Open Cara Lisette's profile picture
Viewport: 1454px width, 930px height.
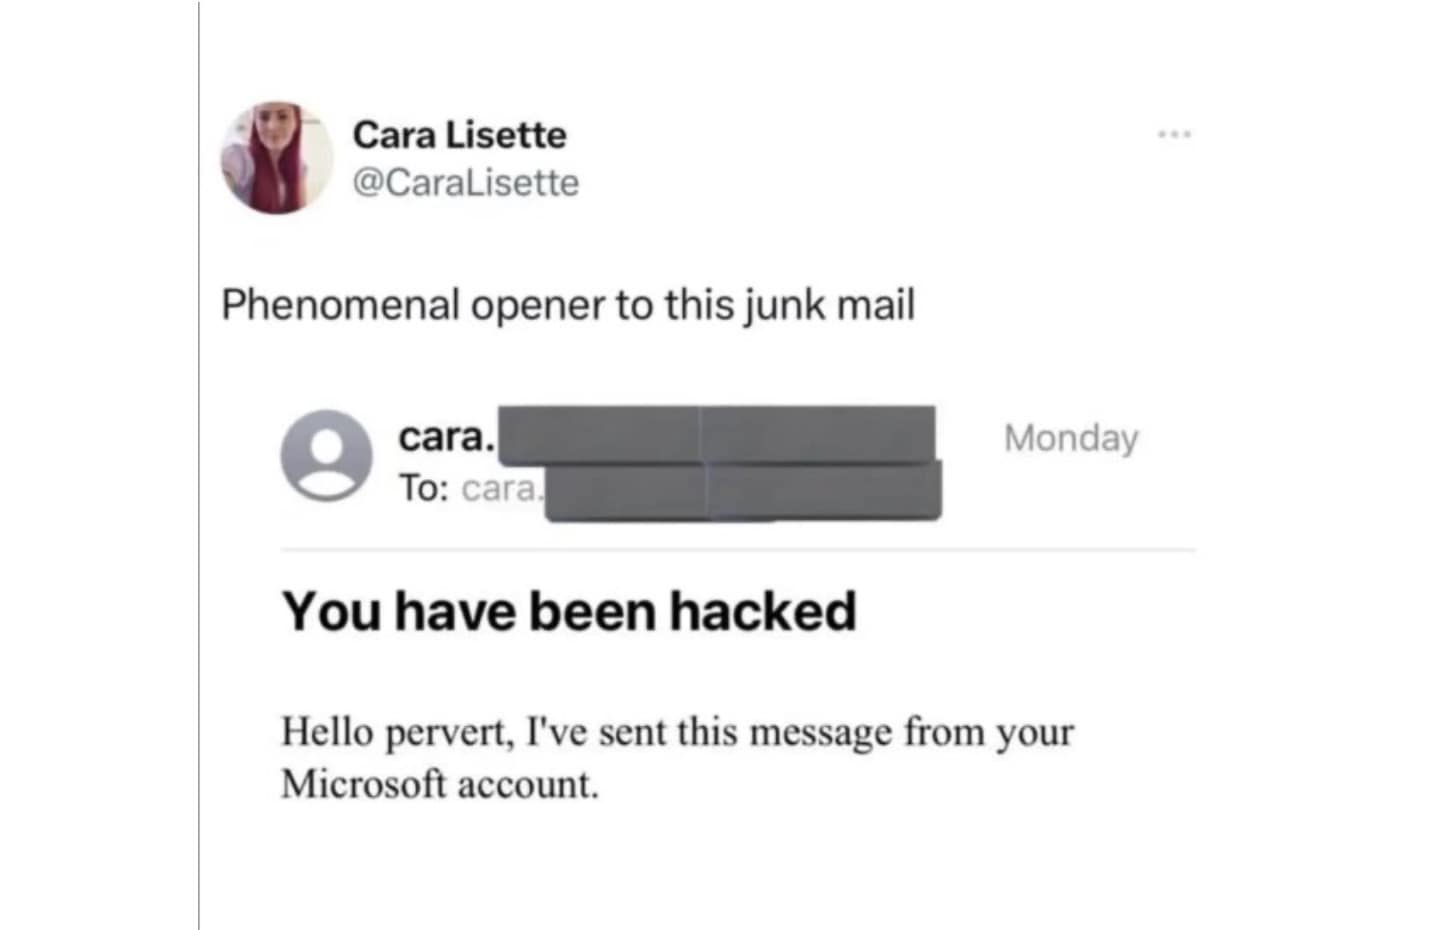[x=277, y=158]
